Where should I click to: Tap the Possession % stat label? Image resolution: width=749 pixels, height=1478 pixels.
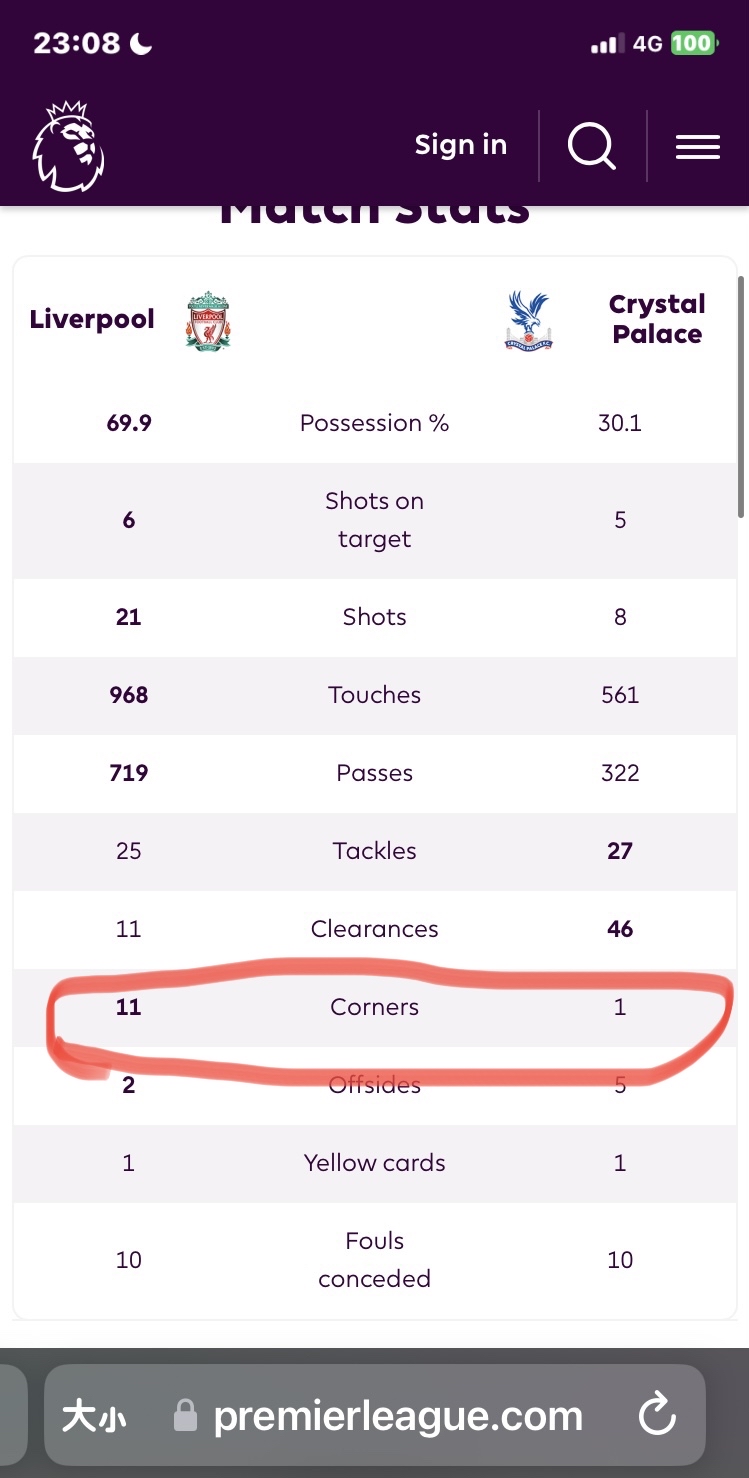coord(374,423)
